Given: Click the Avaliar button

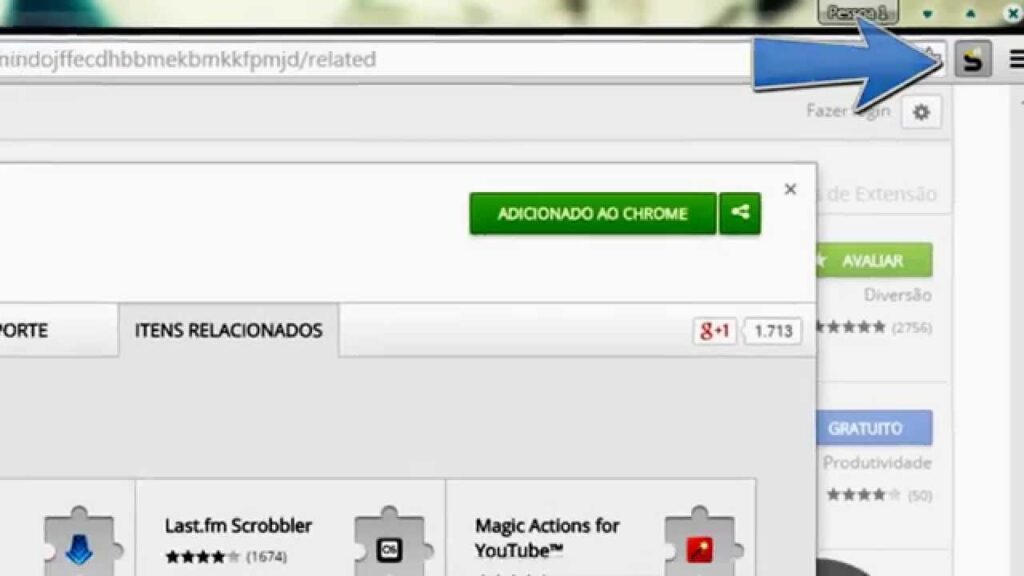Looking at the screenshot, I should tap(874, 261).
